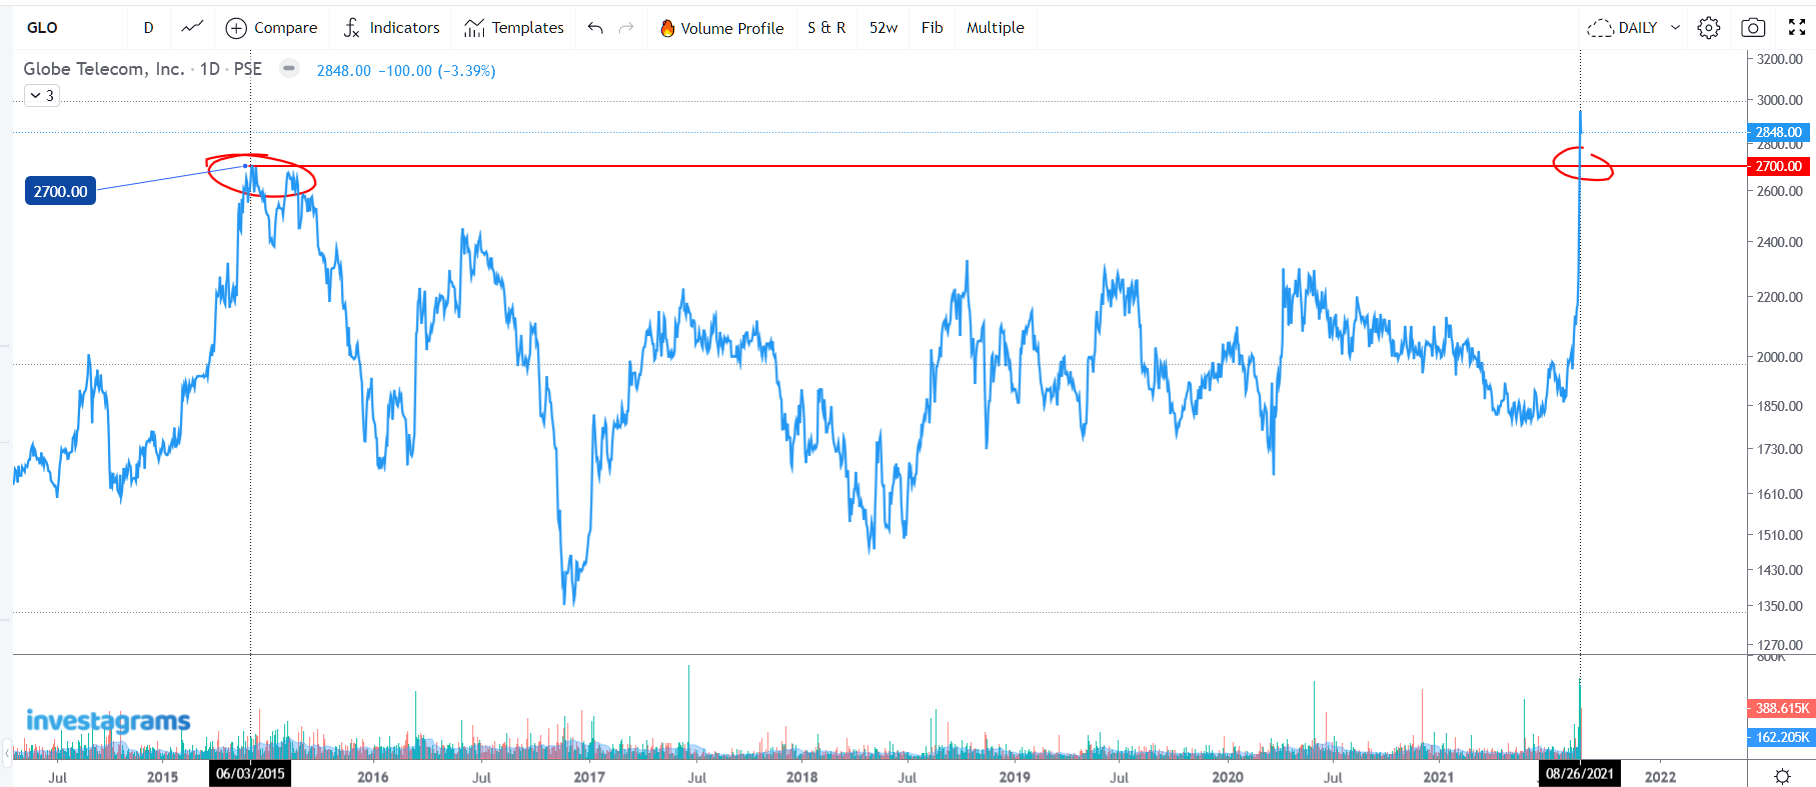
Task: Select the S & R tool
Action: (827, 28)
